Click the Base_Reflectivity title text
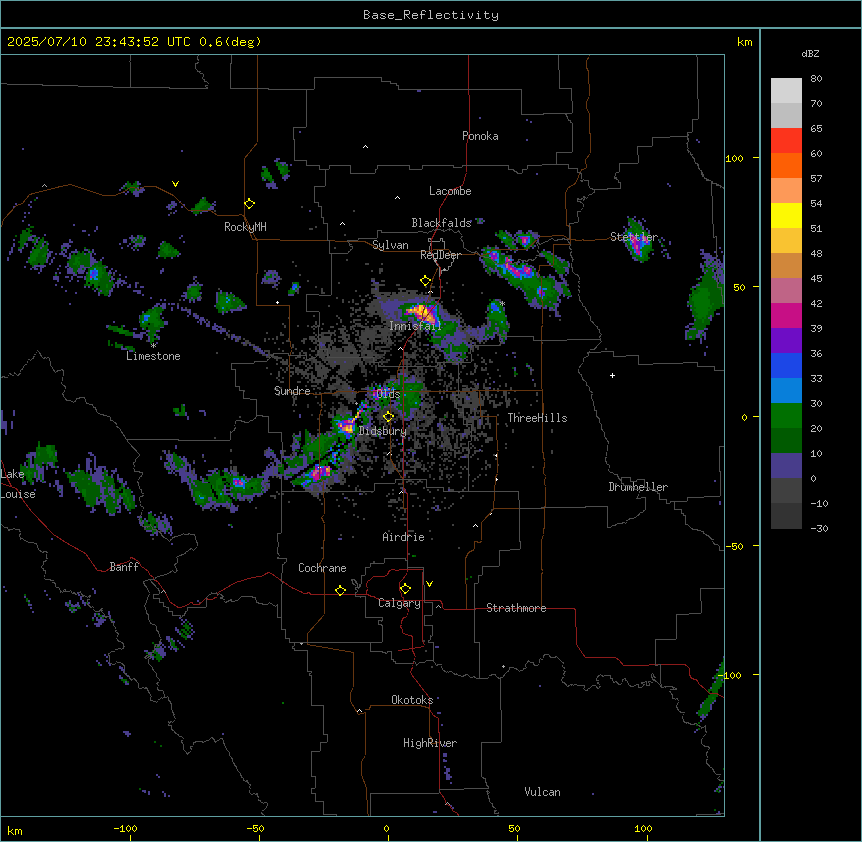 430,15
